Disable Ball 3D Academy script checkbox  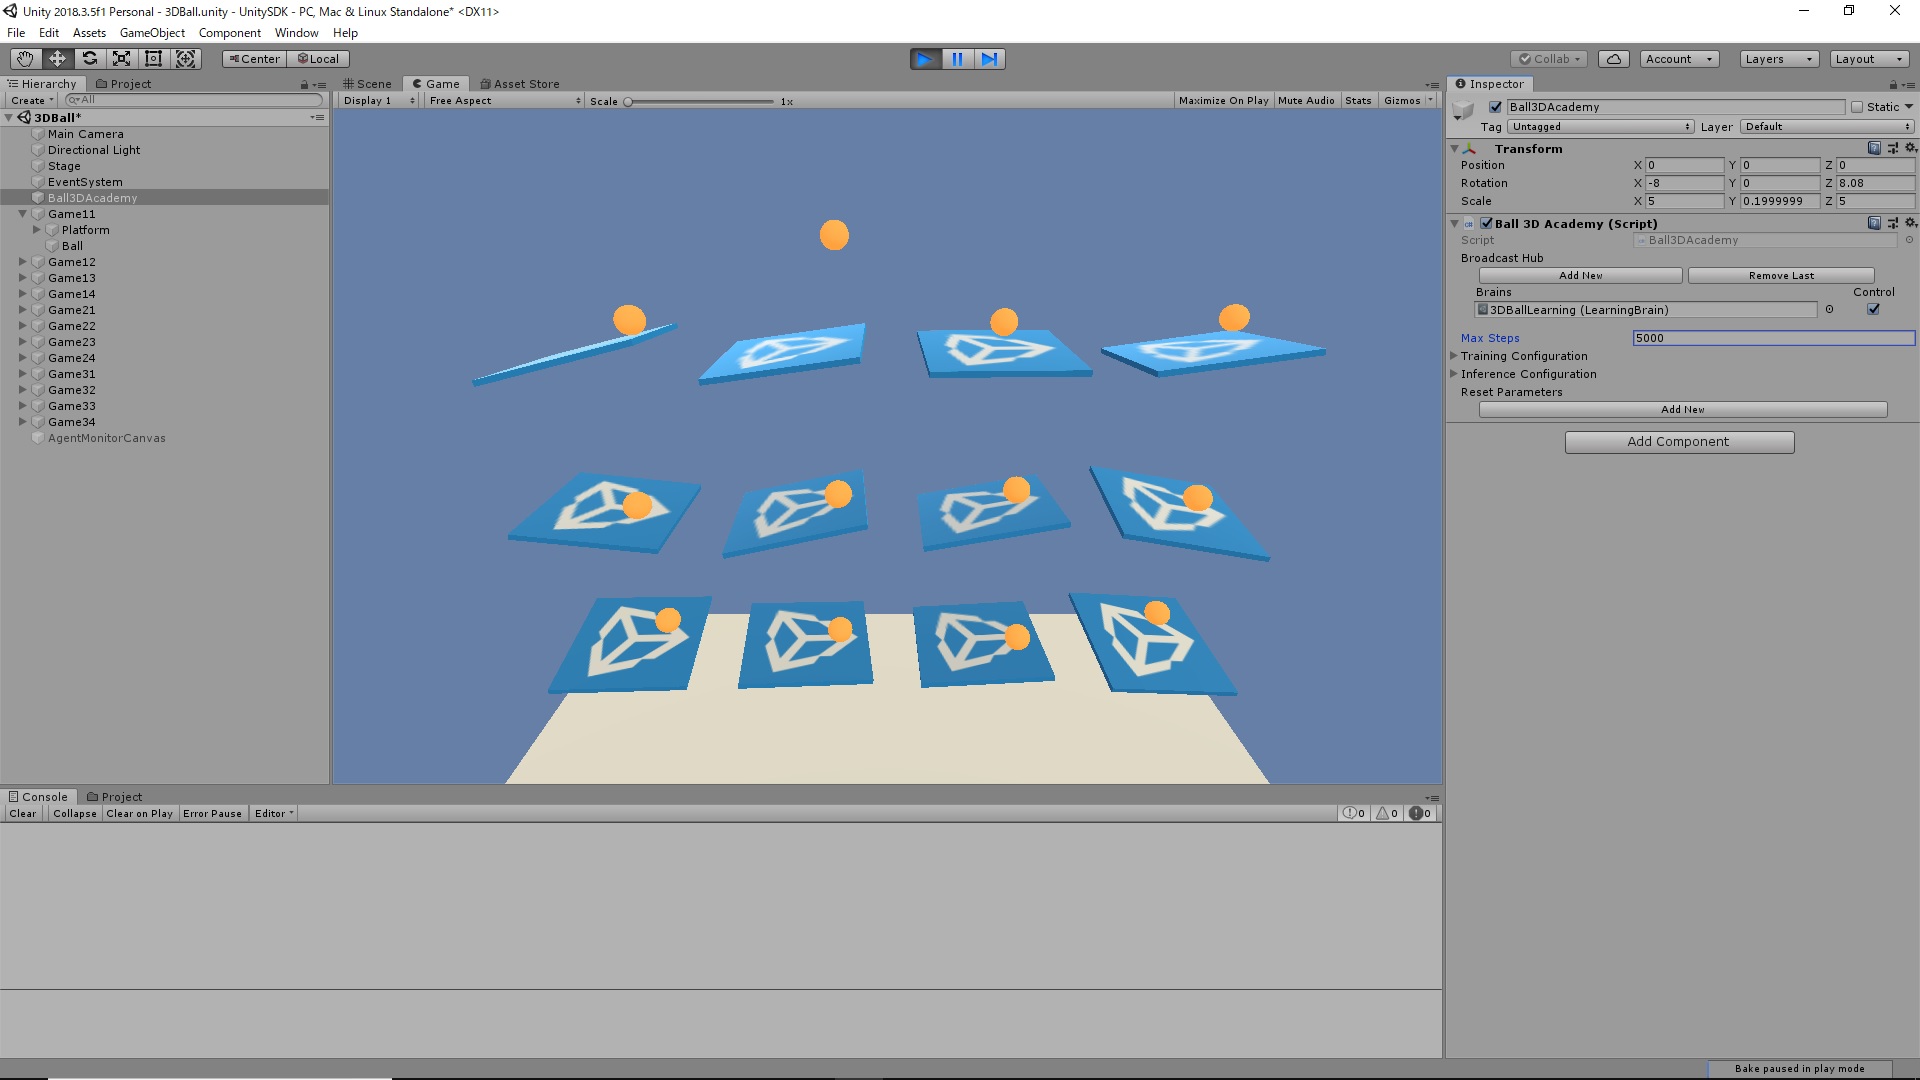pos(1486,223)
